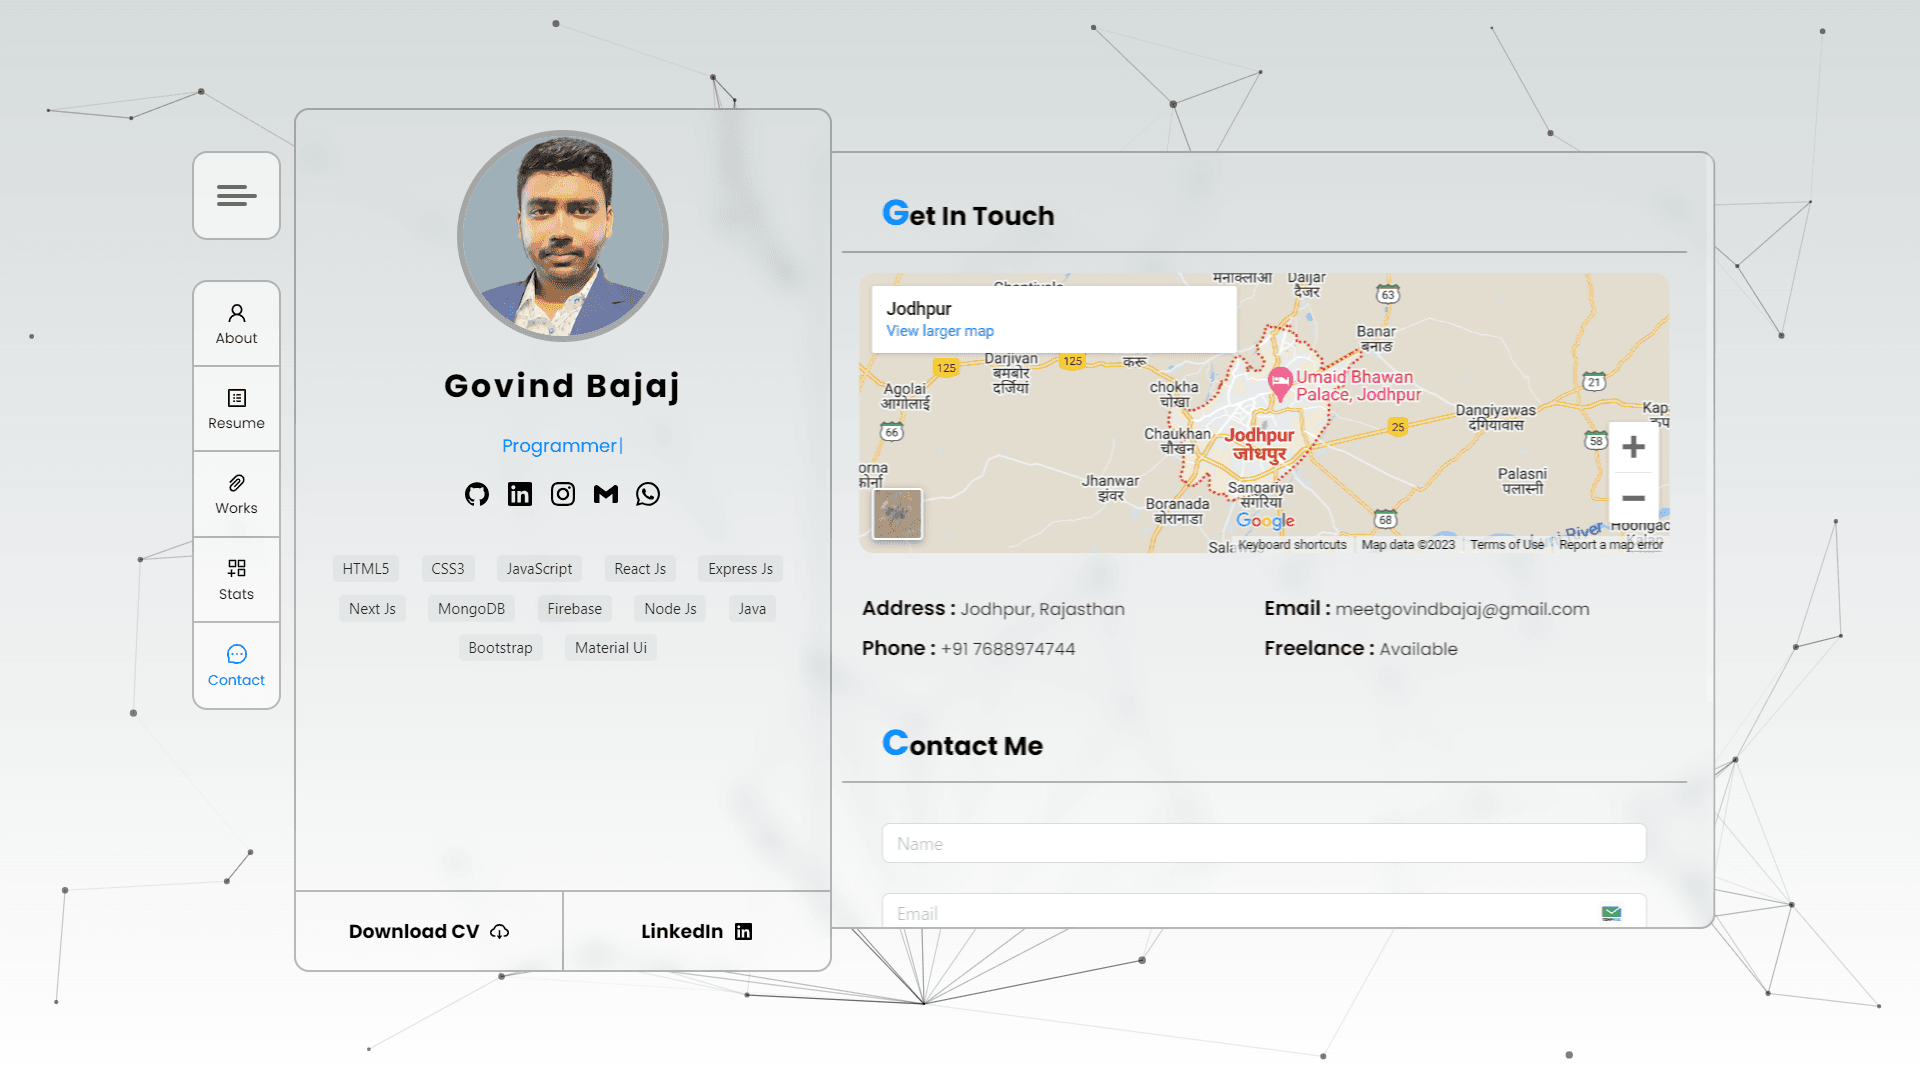
Task: Switch map to satellite view thumbnail
Action: click(x=897, y=514)
